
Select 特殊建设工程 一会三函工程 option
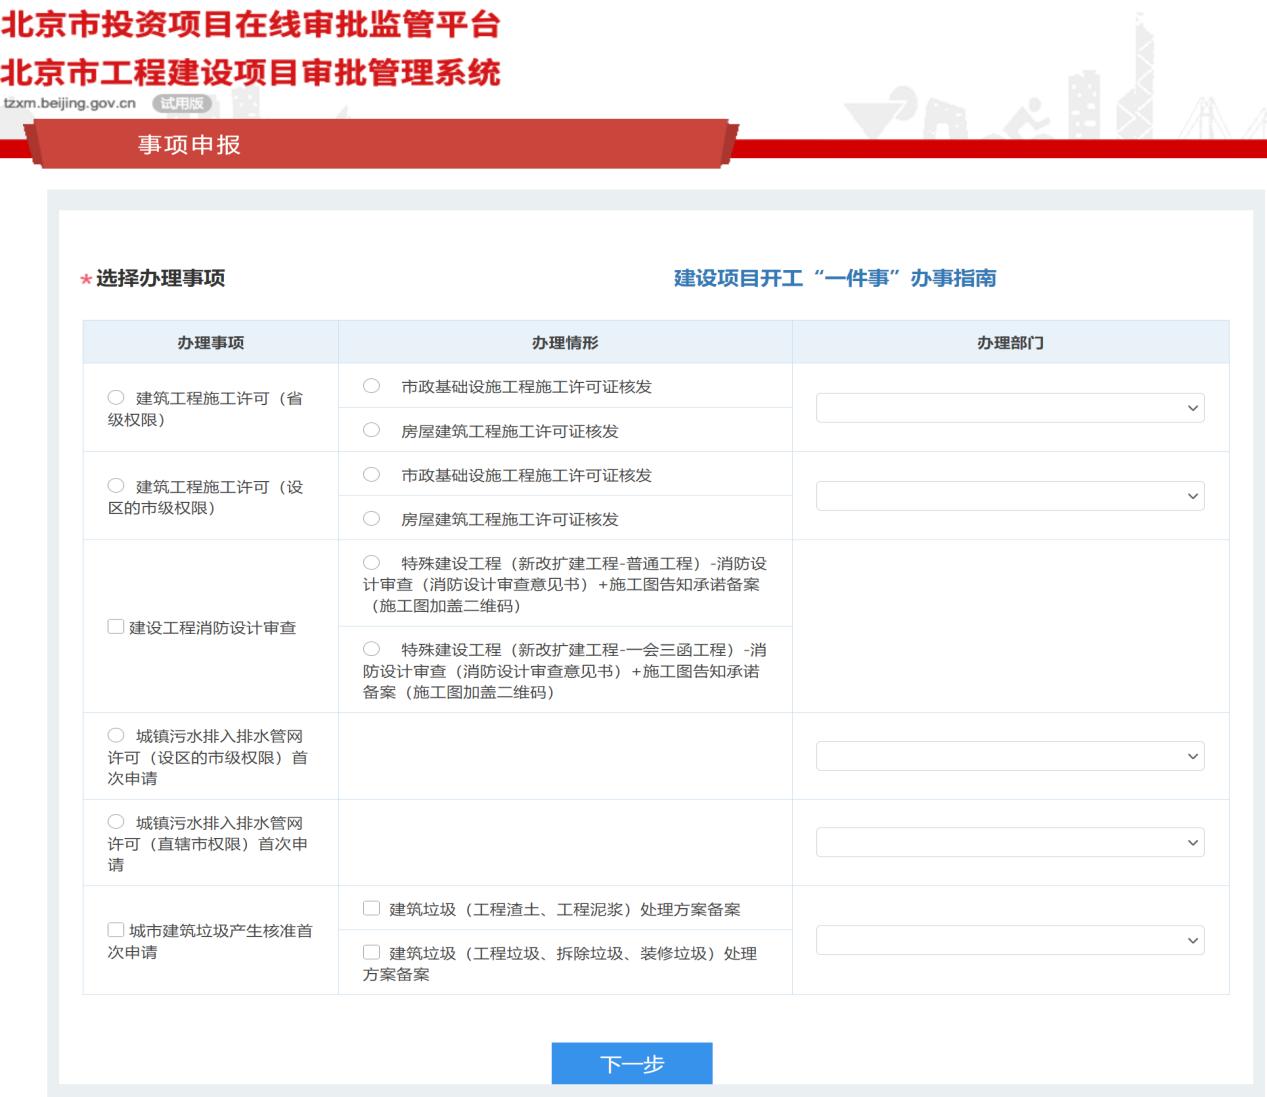tap(371, 649)
